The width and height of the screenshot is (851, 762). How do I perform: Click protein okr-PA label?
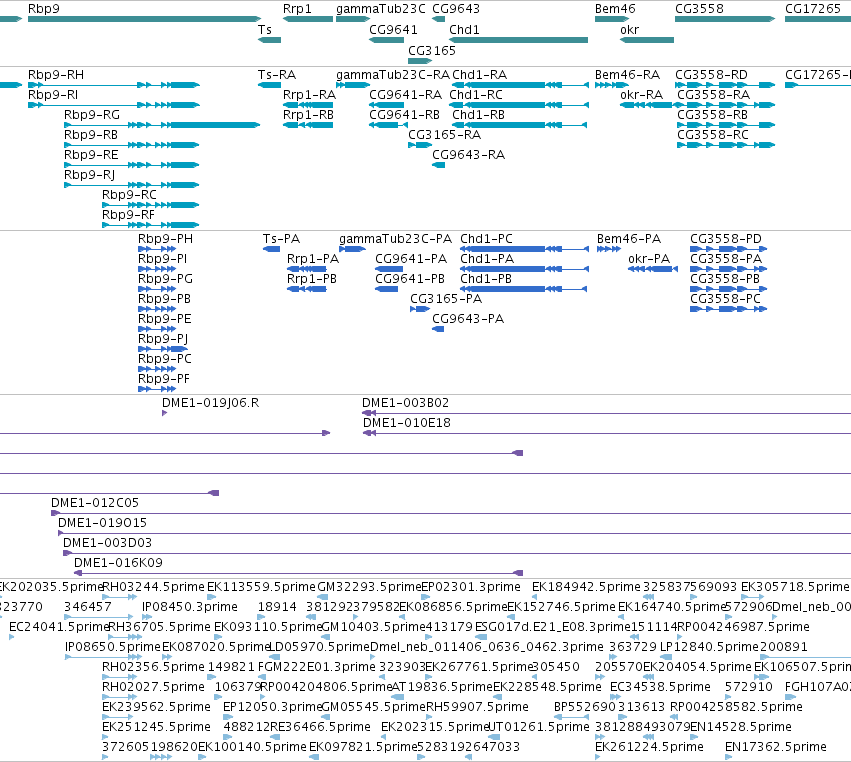coord(649,259)
